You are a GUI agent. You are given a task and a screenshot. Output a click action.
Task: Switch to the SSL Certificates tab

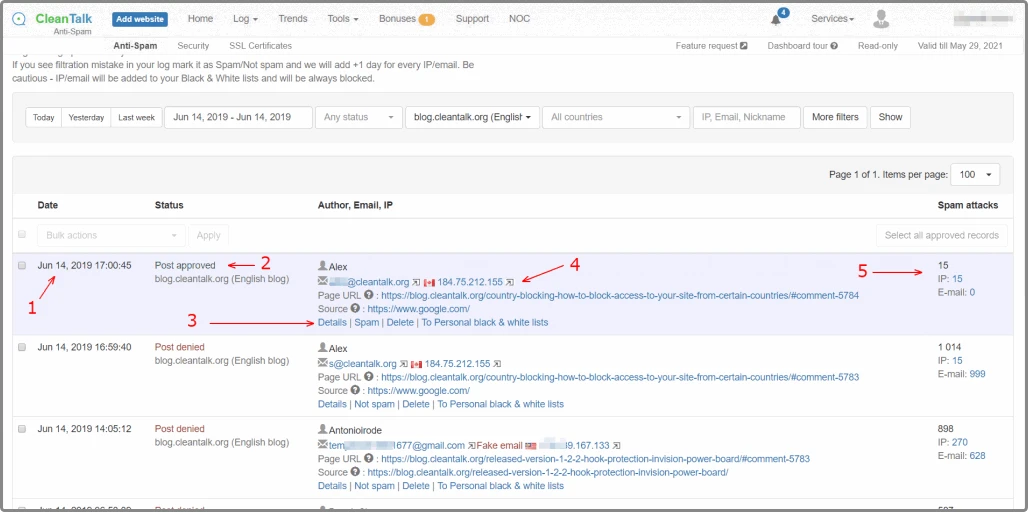260,46
